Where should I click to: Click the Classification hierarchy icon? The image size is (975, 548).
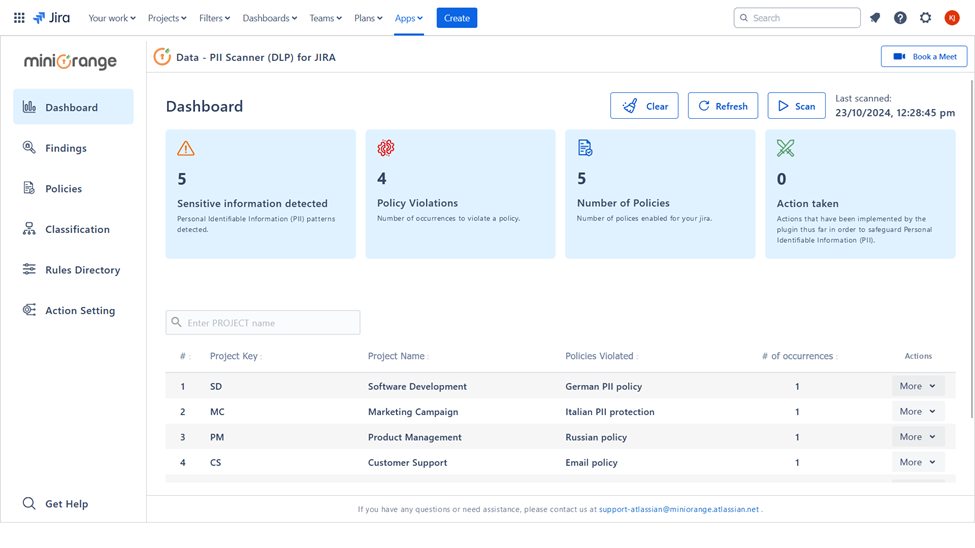point(29,229)
